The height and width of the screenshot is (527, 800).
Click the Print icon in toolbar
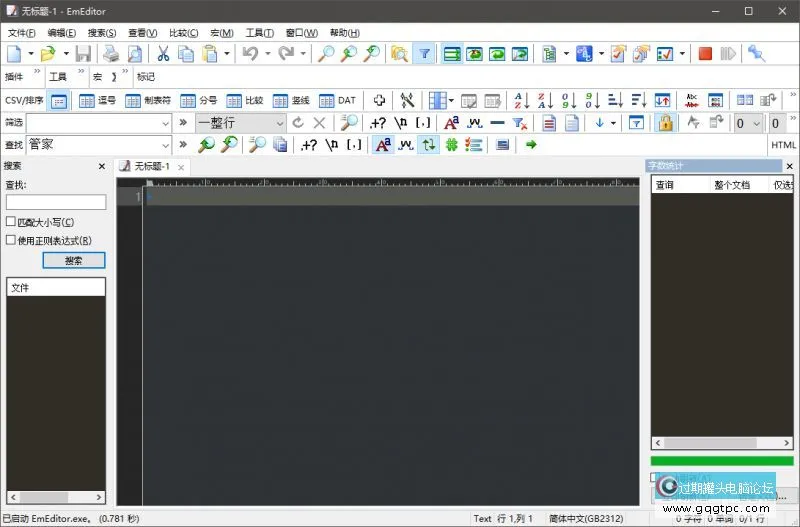pyautogui.click(x=112, y=54)
